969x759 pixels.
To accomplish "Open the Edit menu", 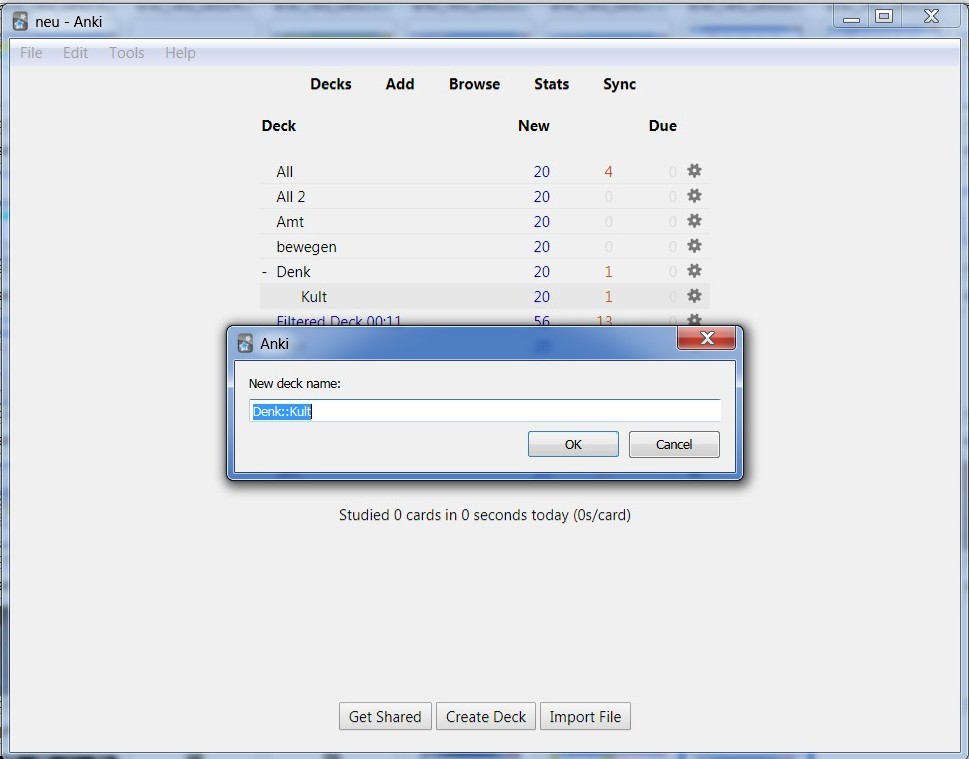I will tap(75, 53).
